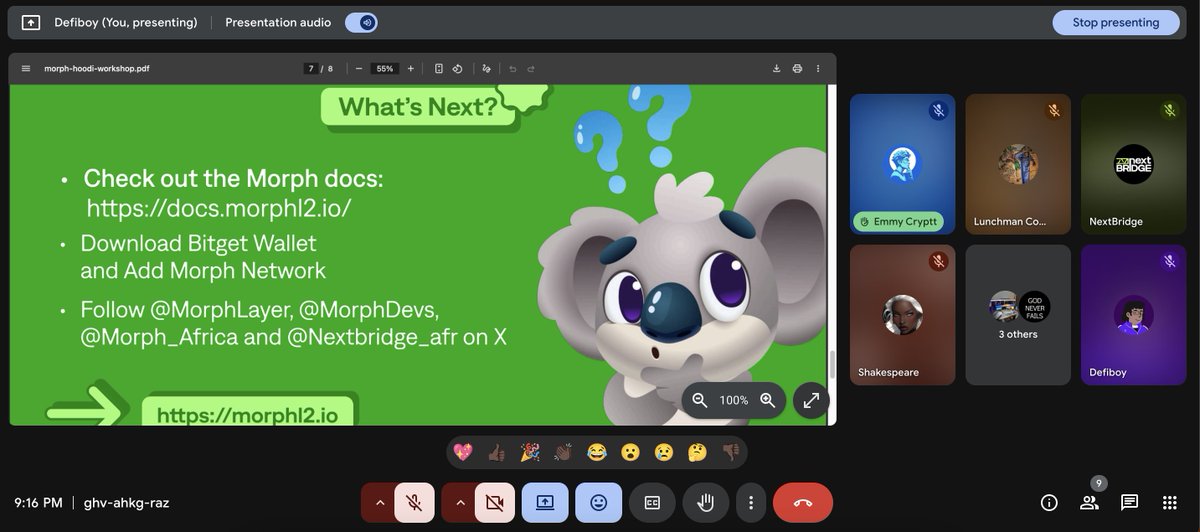
Task: Open PDF viewer more actions menu
Action: (x=818, y=69)
